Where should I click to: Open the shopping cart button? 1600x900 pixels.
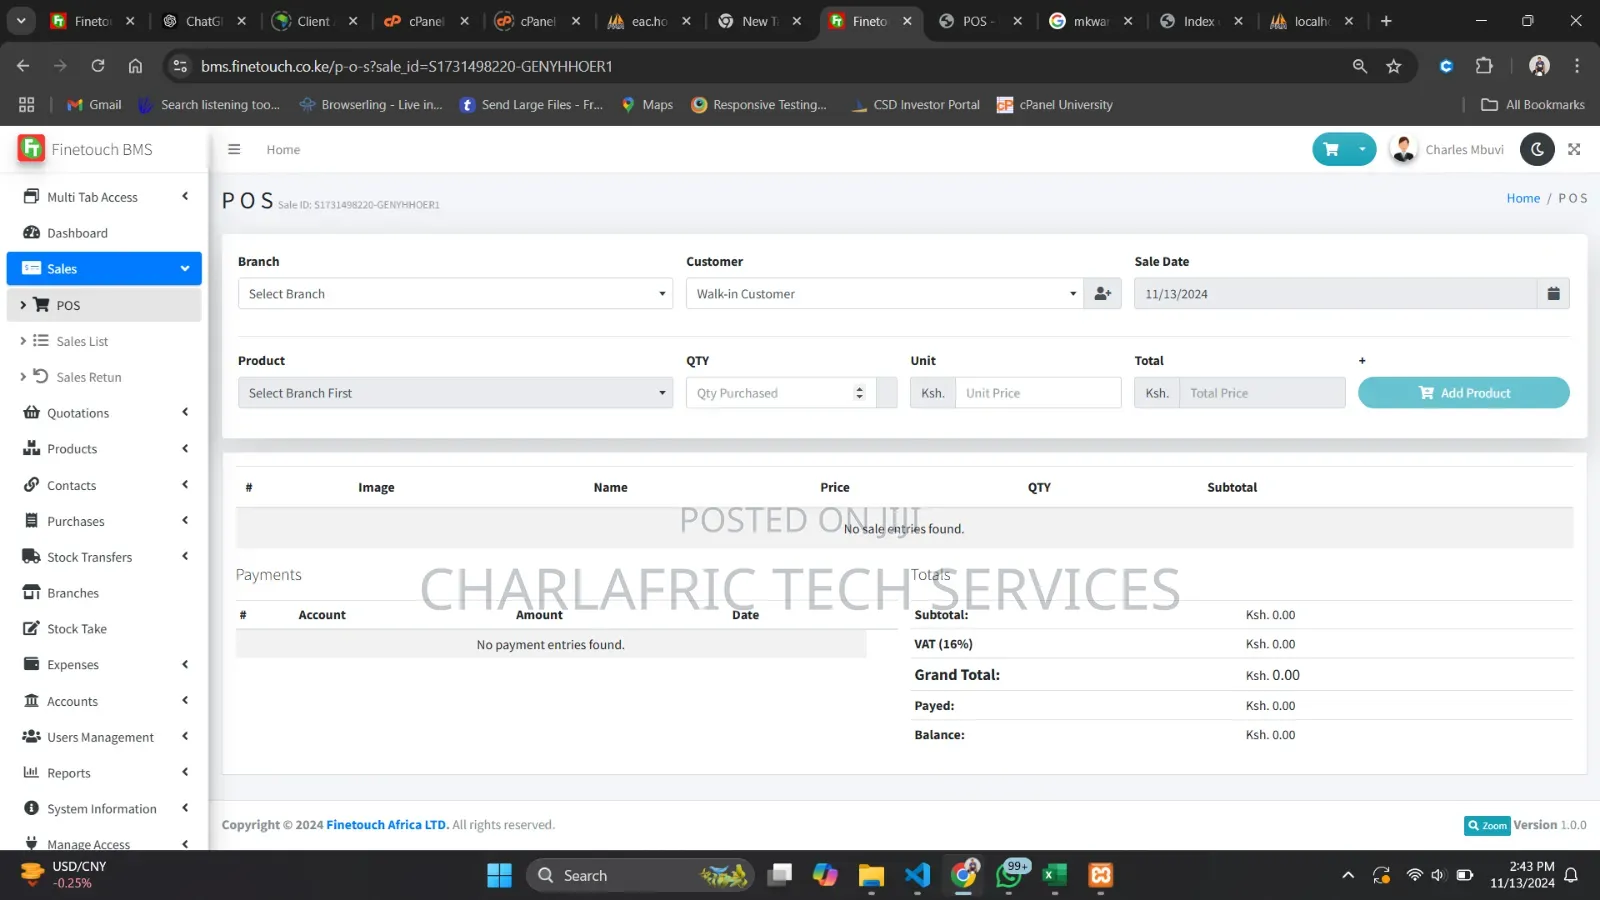tap(1331, 149)
